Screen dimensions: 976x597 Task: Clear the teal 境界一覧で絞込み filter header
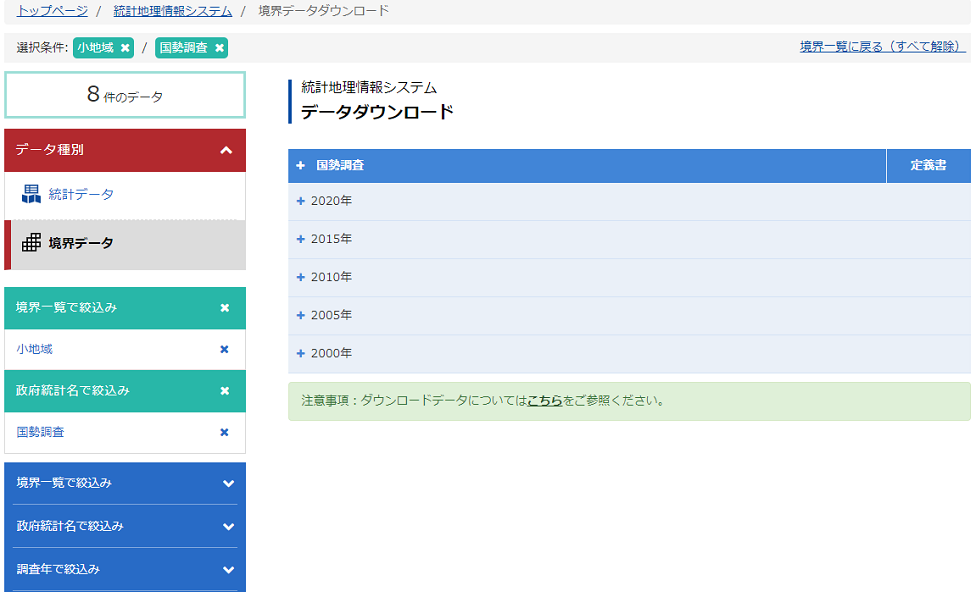tap(225, 308)
